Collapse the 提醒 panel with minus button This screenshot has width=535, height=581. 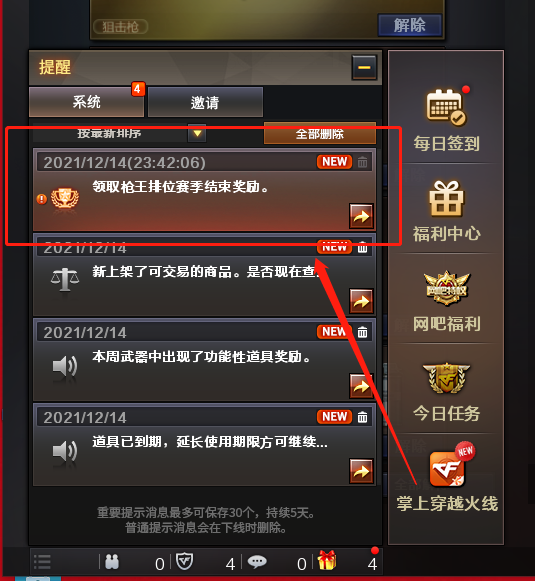pos(364,67)
